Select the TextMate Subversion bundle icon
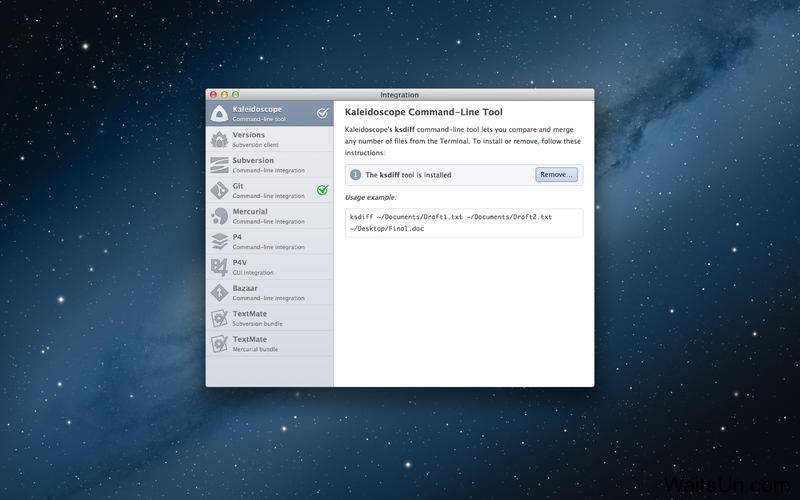The image size is (800, 500). pyautogui.click(x=220, y=318)
